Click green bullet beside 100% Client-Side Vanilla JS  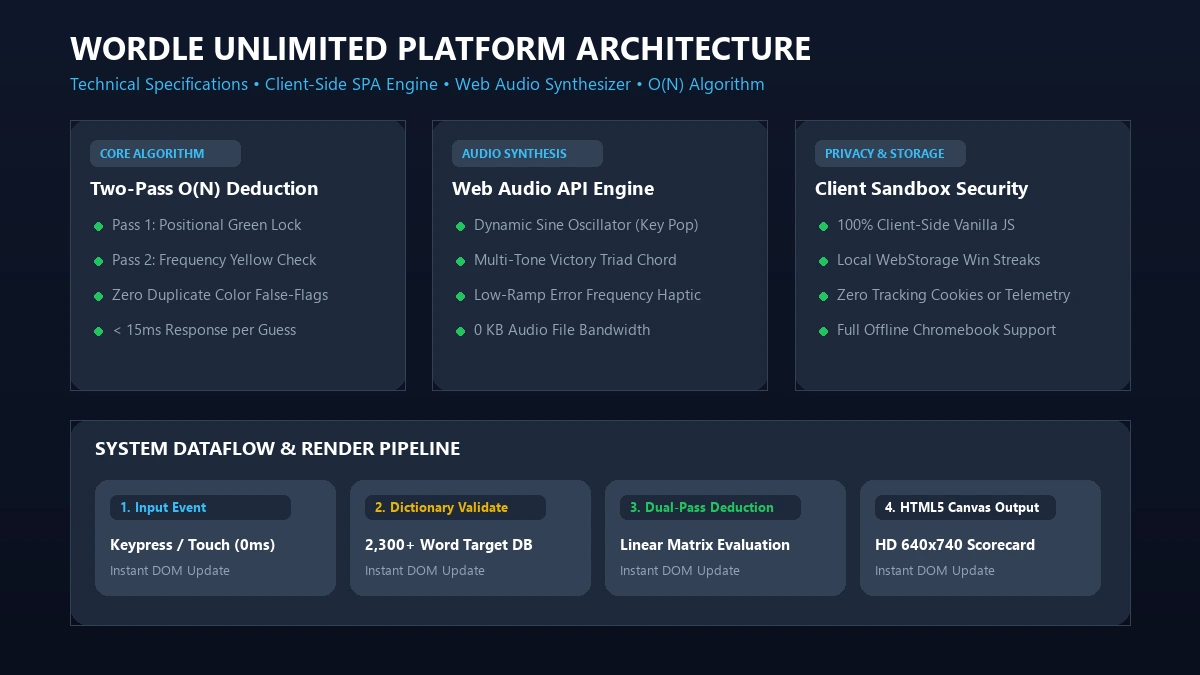click(x=823, y=226)
